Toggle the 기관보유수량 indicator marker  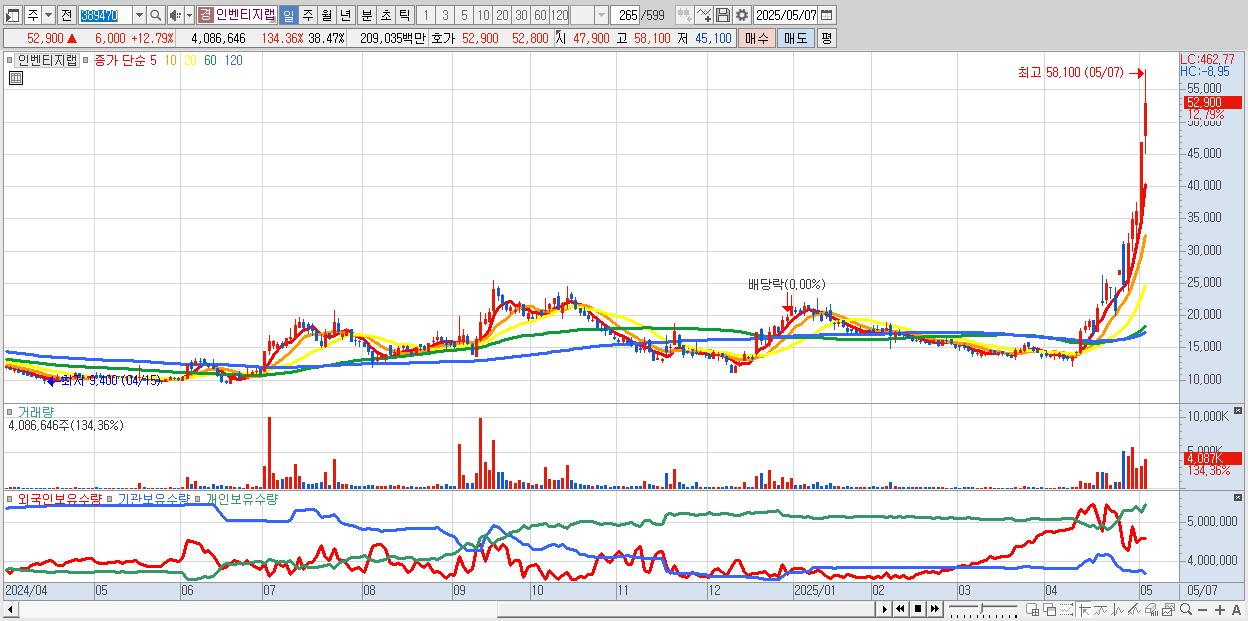pos(111,498)
